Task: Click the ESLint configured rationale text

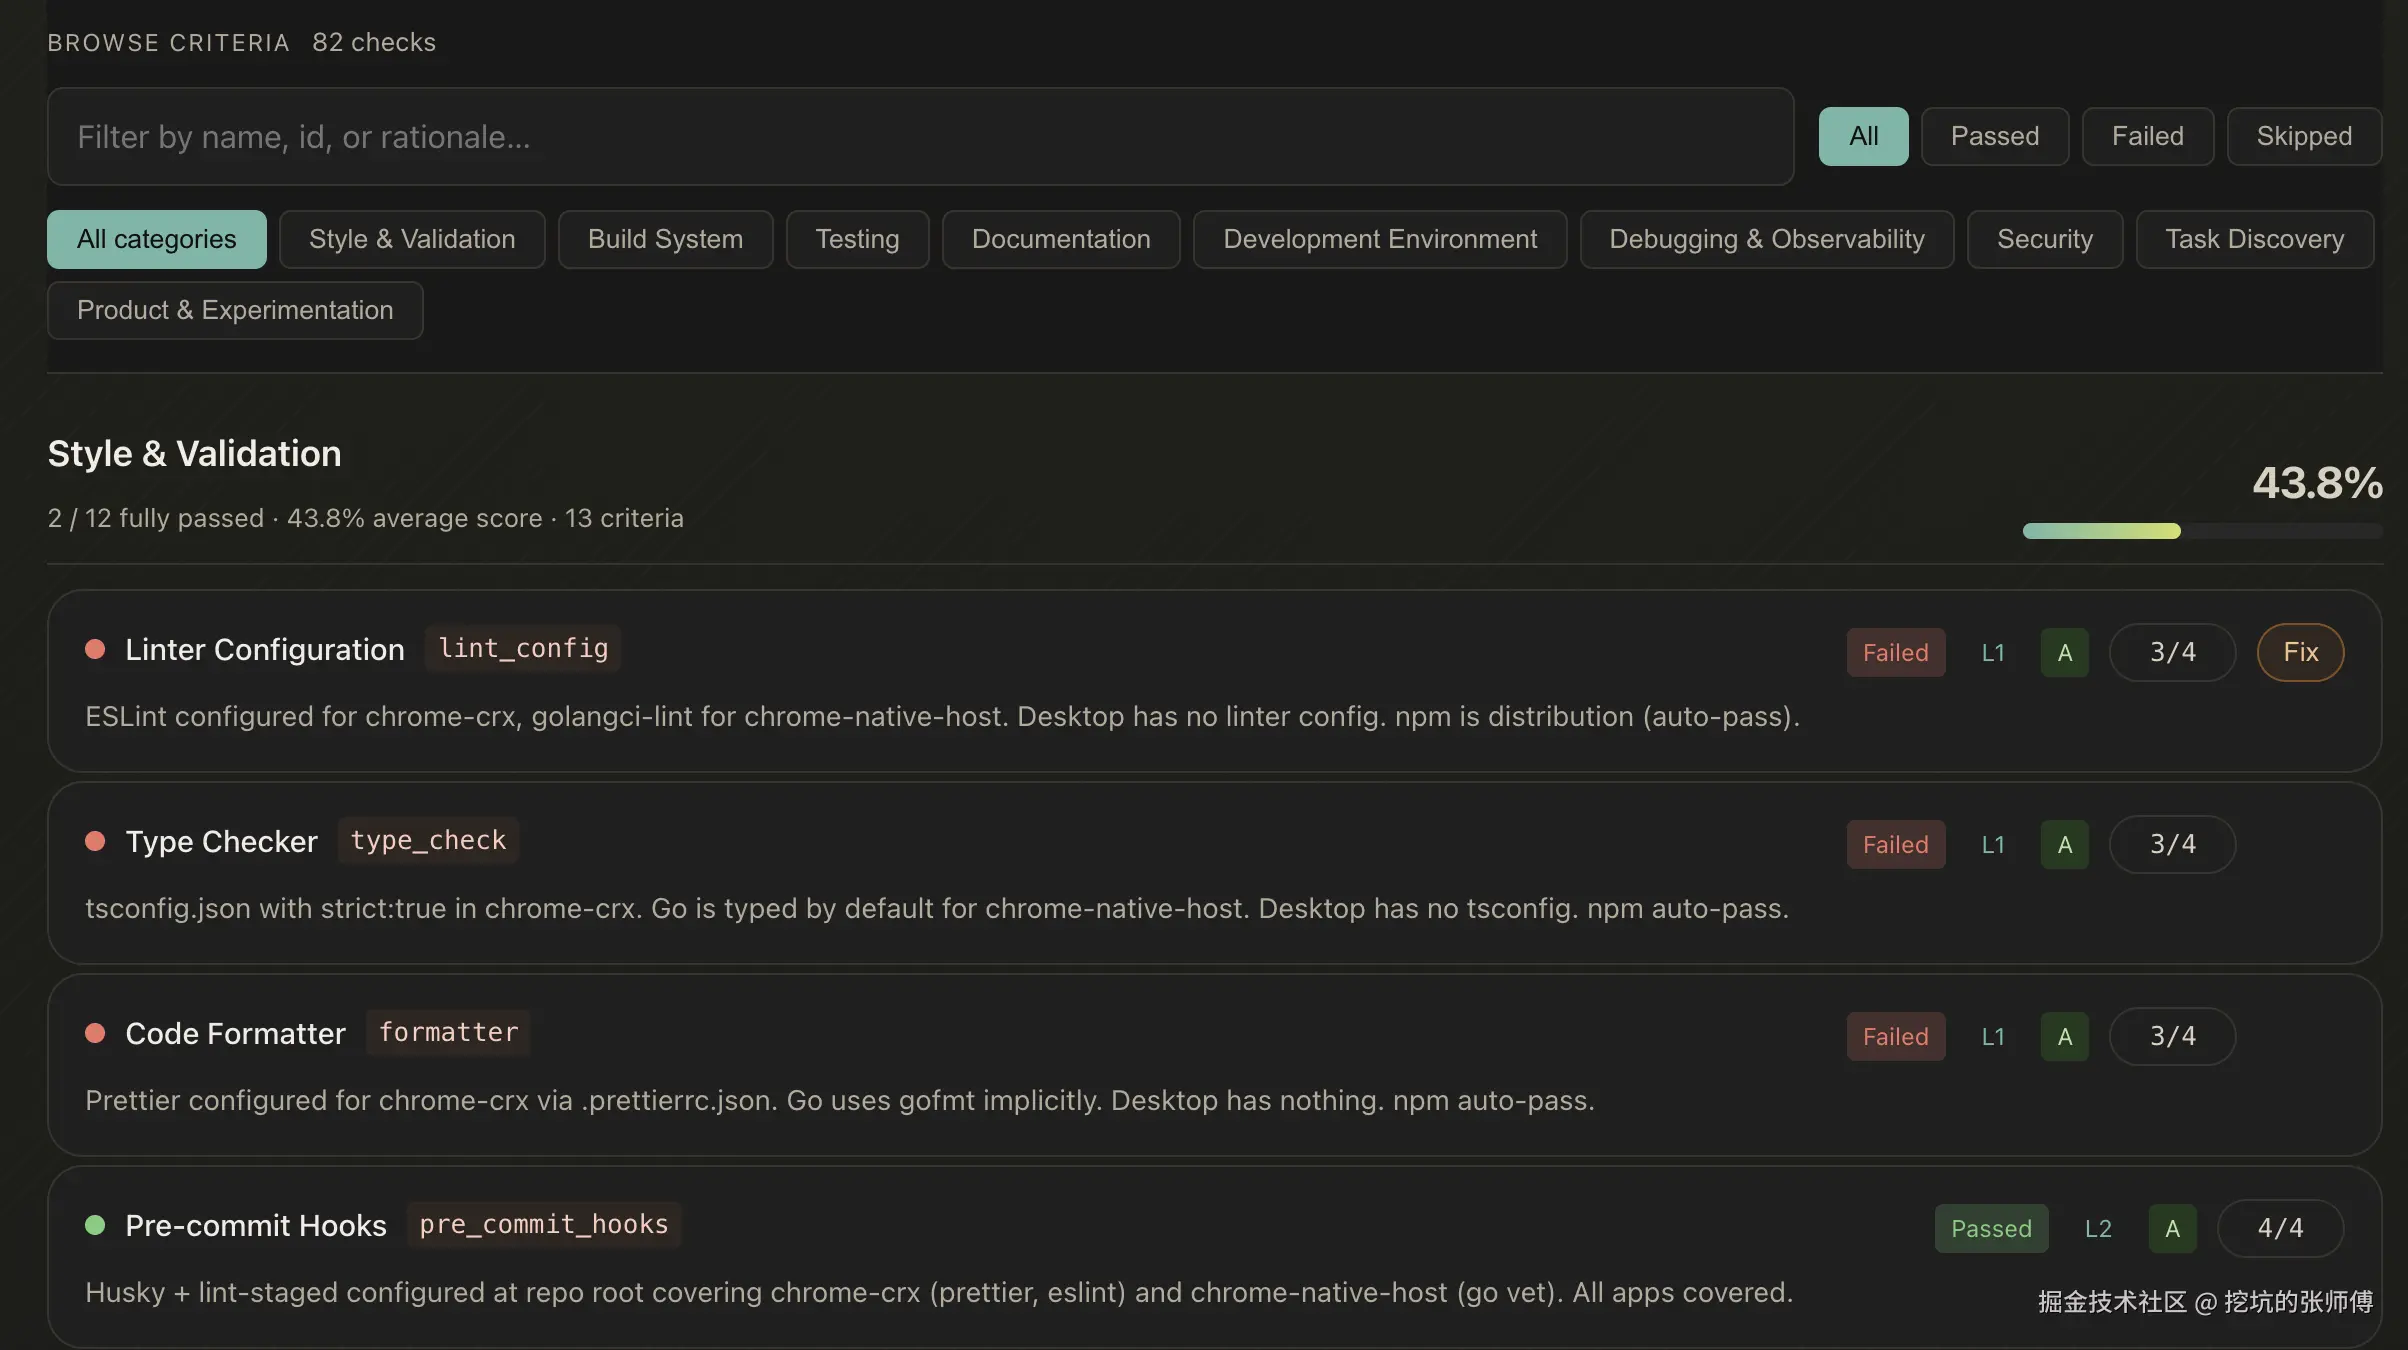Action: tap(942, 717)
